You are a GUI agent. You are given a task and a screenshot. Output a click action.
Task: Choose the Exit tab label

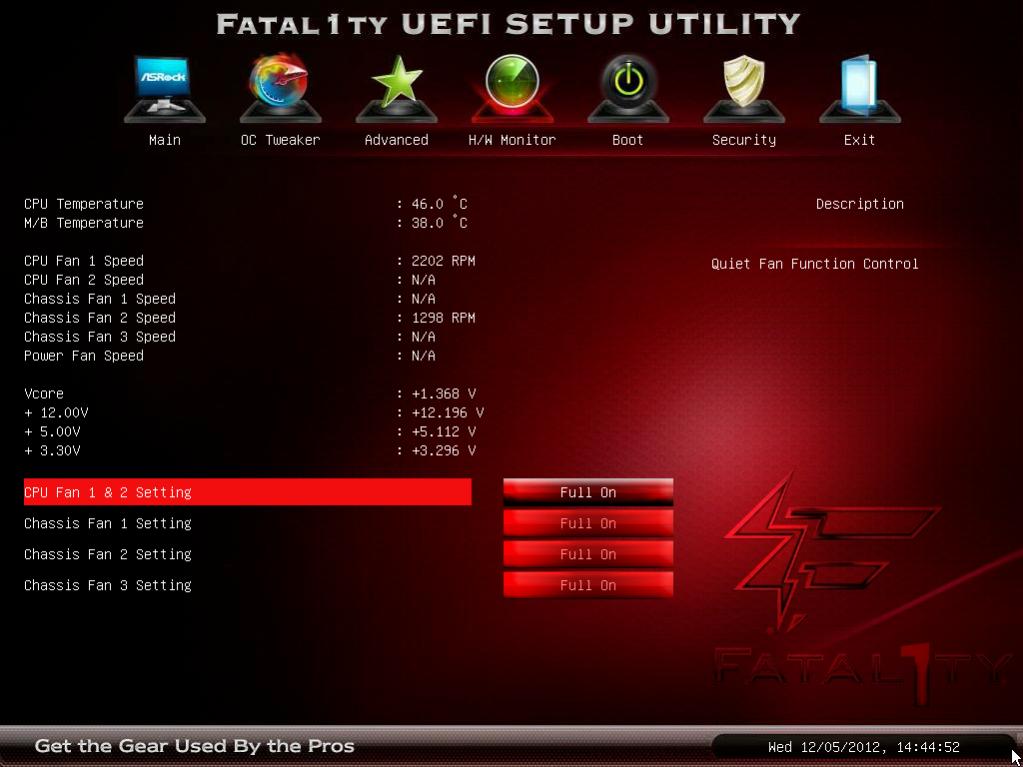tap(859, 140)
